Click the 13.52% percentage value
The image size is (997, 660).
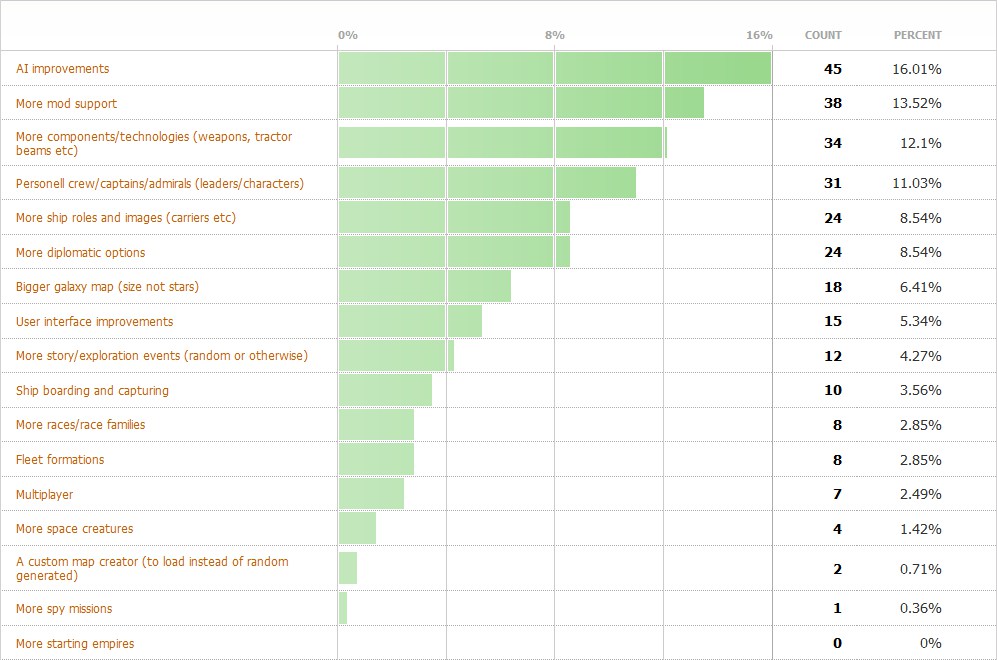coord(917,104)
